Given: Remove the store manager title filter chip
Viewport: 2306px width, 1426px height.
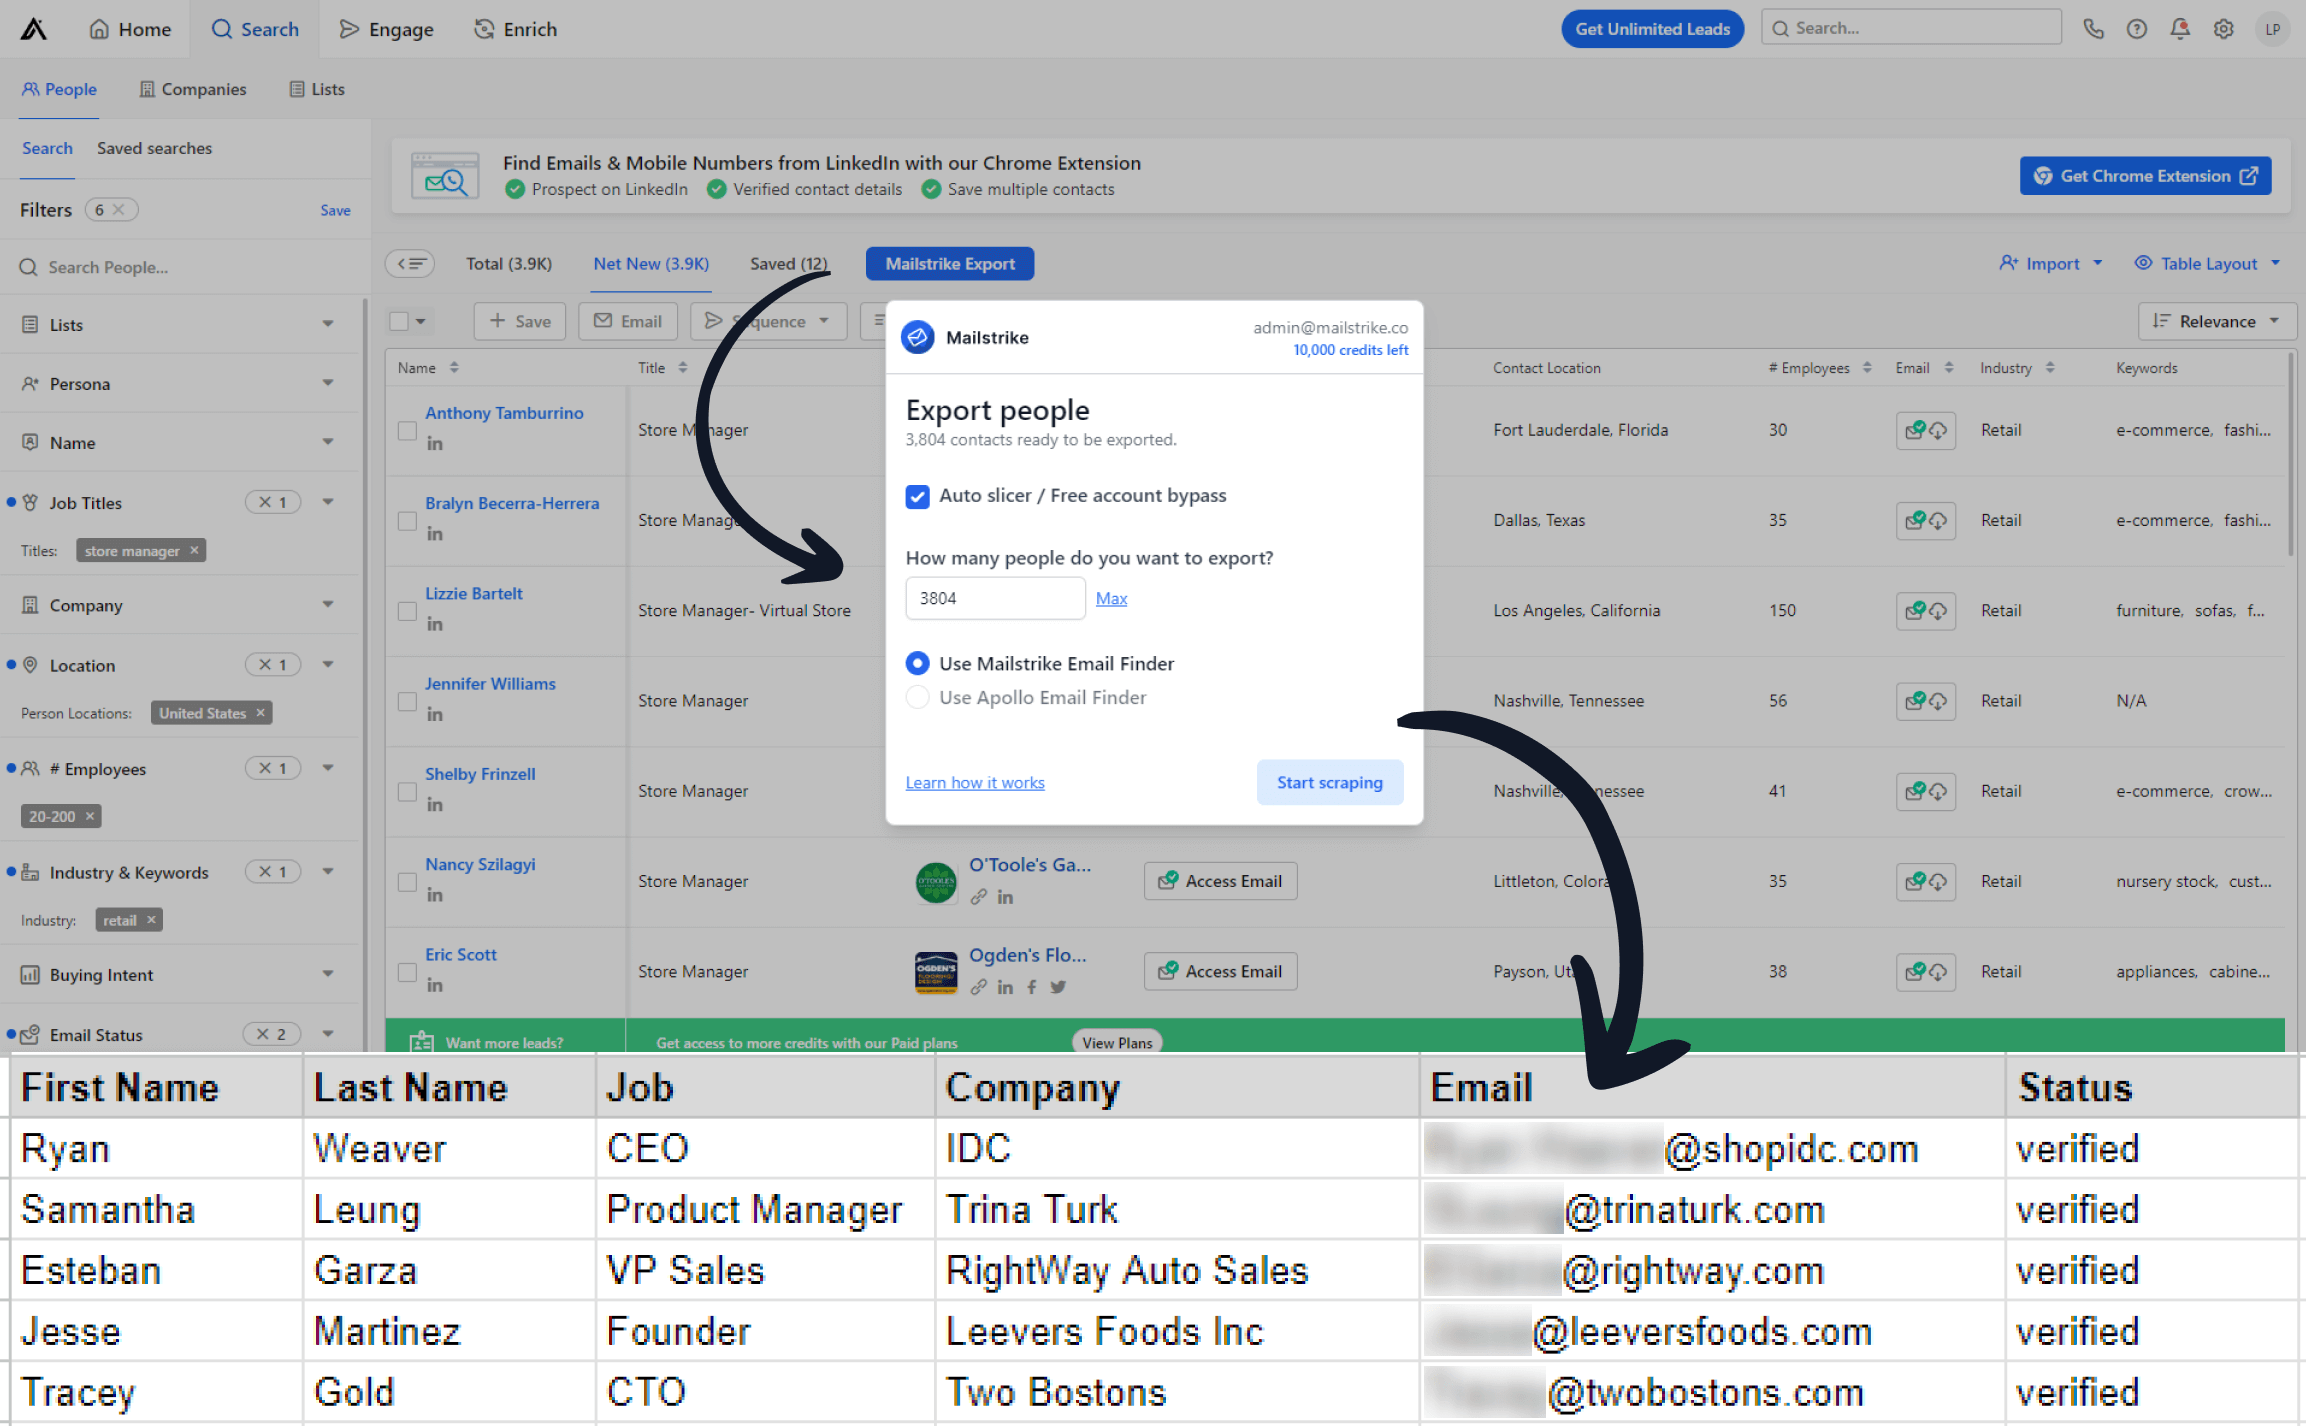Looking at the screenshot, I should (x=194, y=551).
